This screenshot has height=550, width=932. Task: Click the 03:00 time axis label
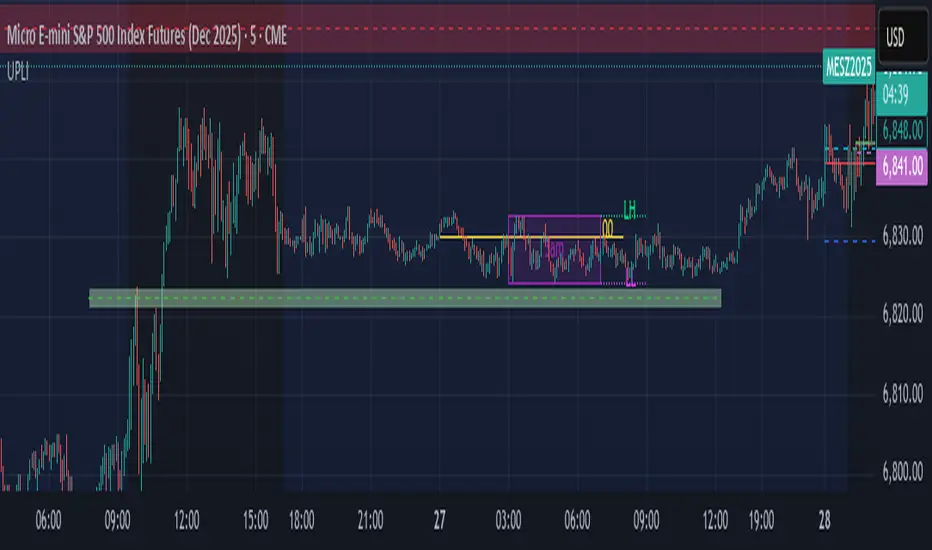pos(508,520)
